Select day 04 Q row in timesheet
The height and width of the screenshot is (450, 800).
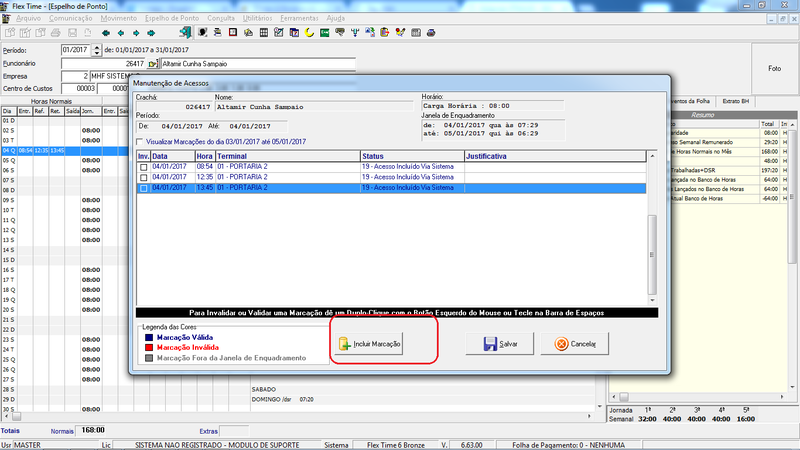[x=65, y=151]
